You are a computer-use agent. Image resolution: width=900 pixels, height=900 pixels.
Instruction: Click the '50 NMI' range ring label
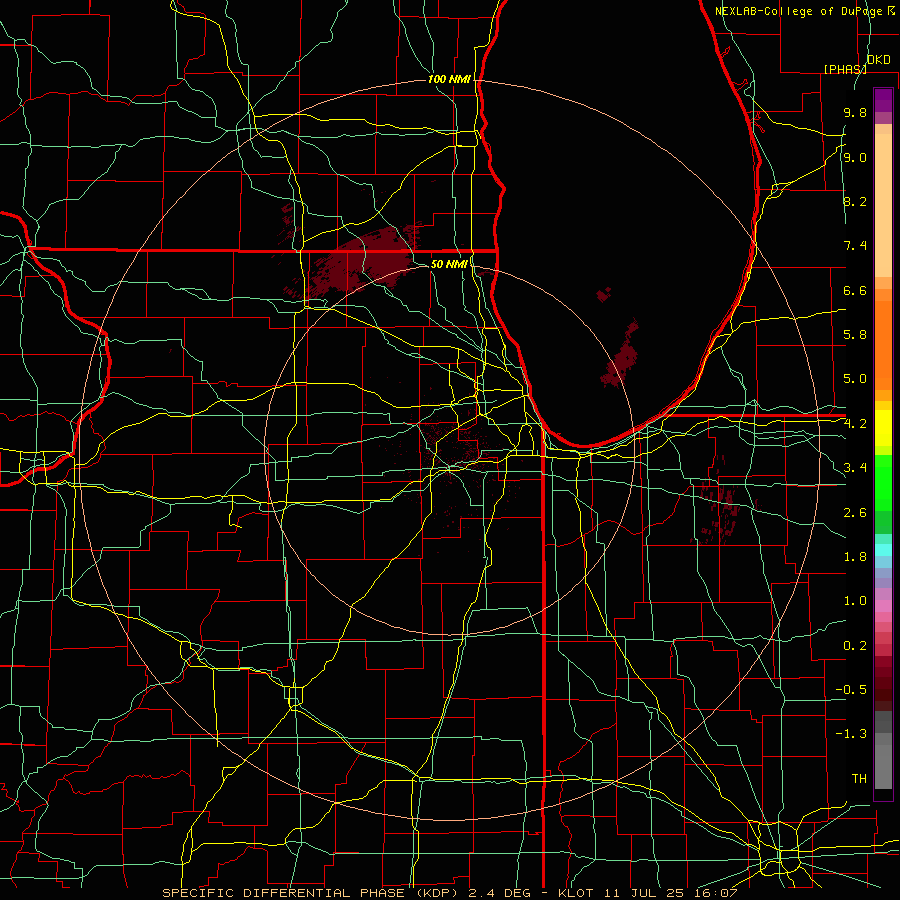click(x=449, y=264)
